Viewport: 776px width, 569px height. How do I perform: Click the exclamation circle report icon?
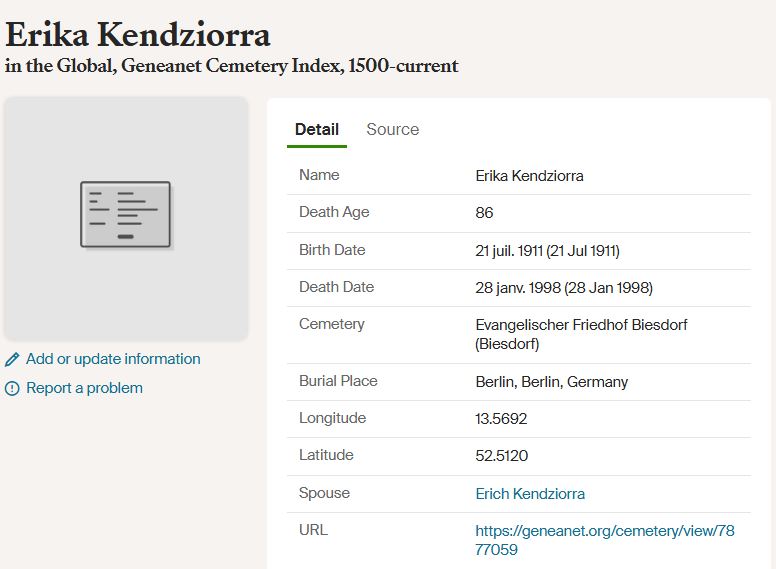[x=12, y=389]
